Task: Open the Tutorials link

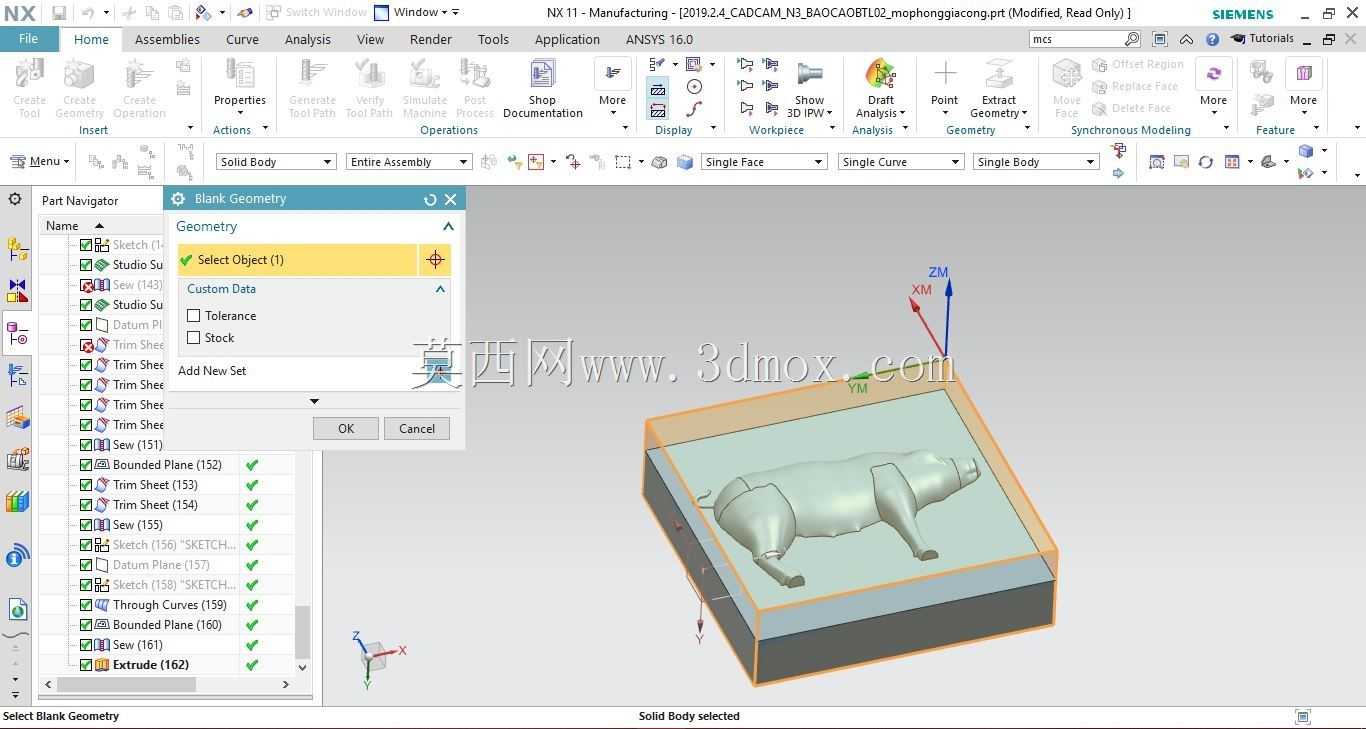Action: coord(1263,39)
